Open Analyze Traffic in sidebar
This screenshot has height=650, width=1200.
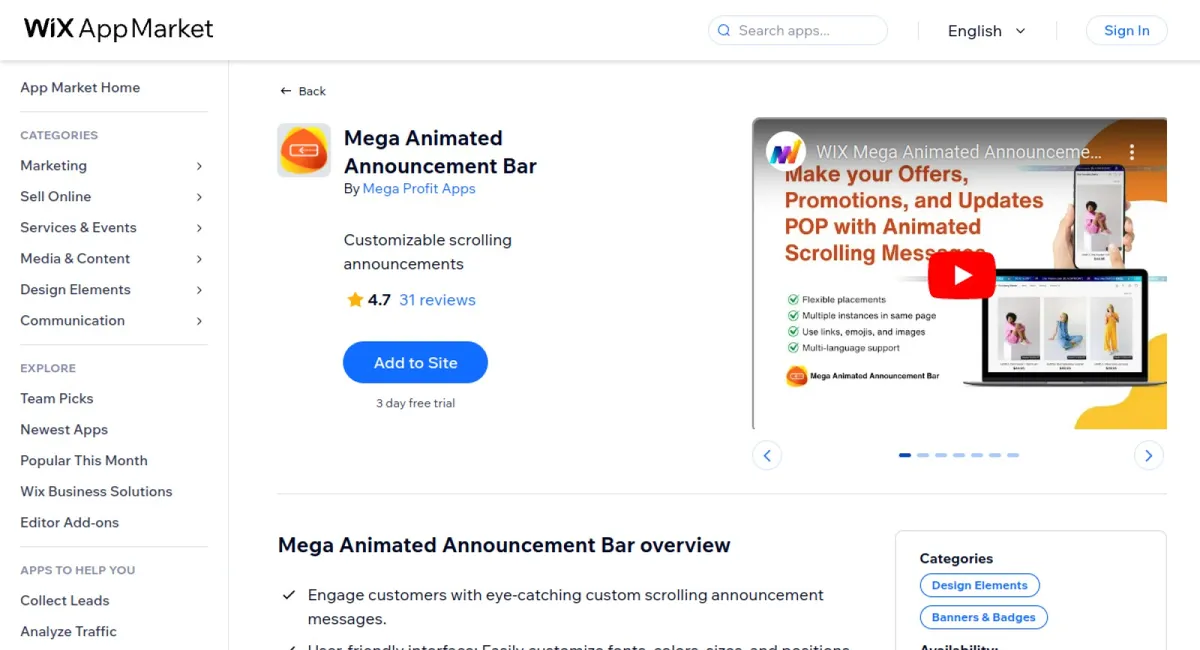(x=68, y=631)
